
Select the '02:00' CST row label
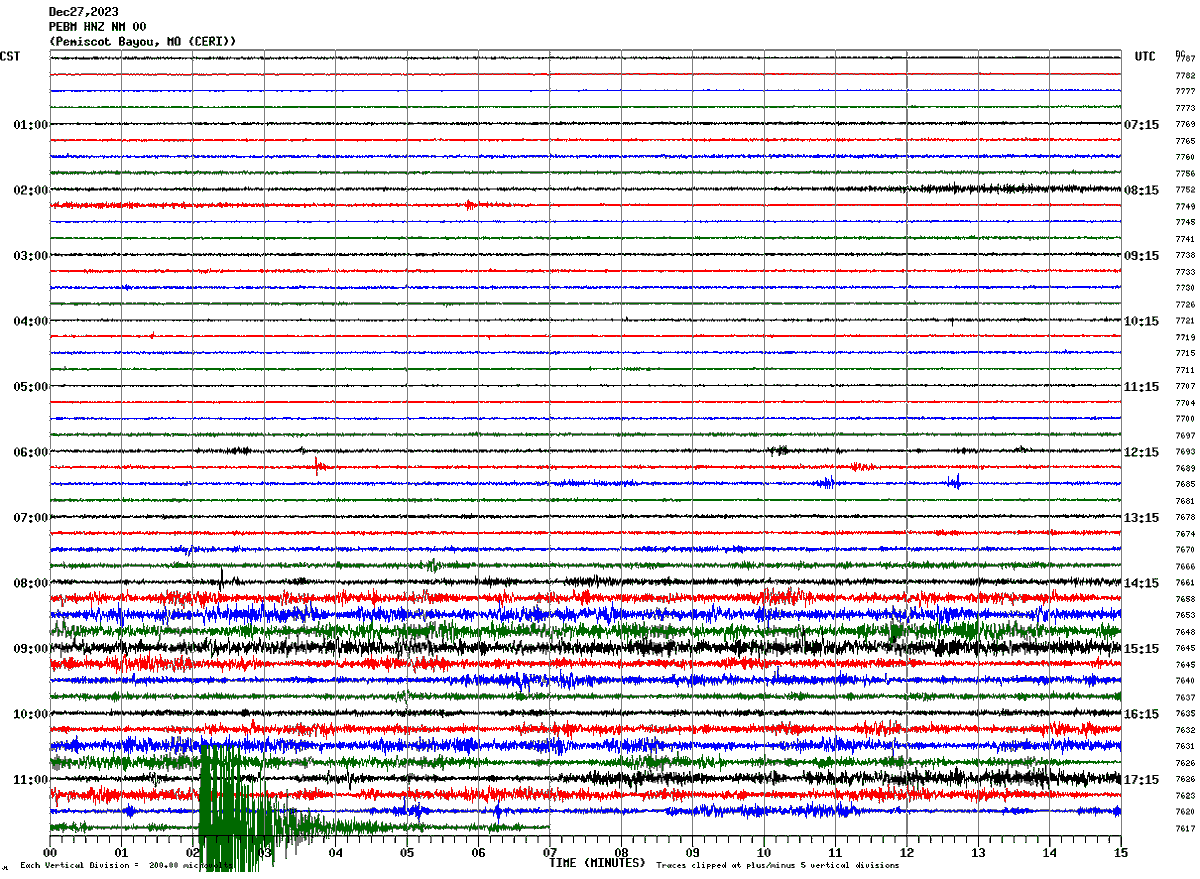(x=31, y=190)
